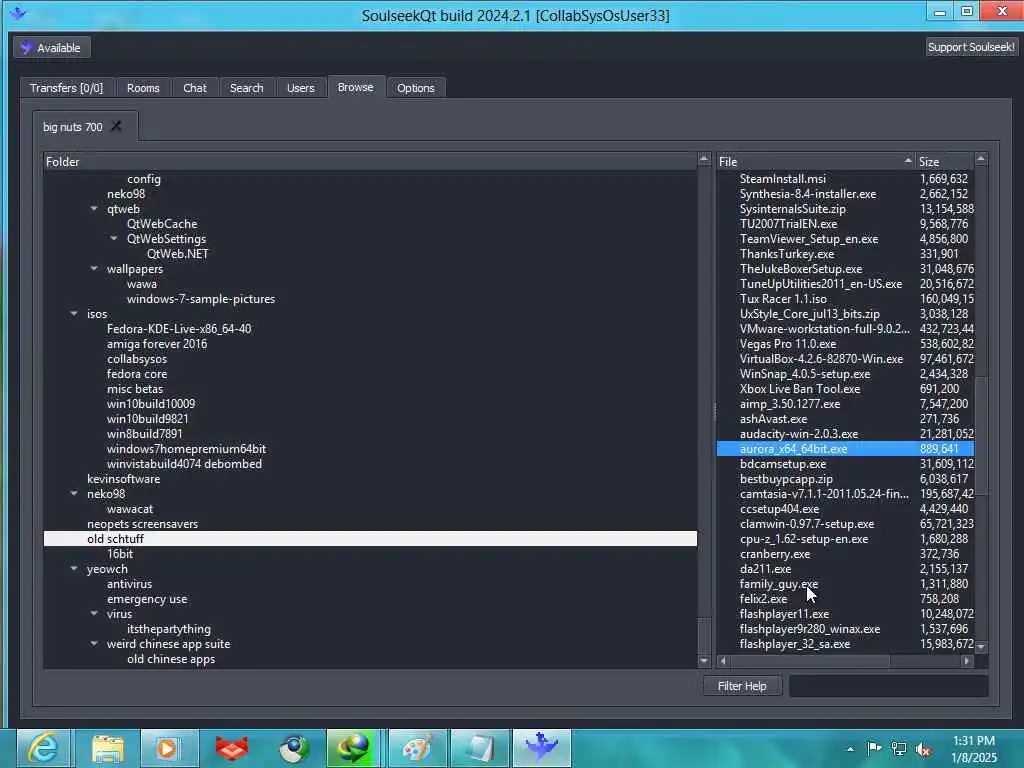Open the notepad-style taskbar icon

(479, 748)
